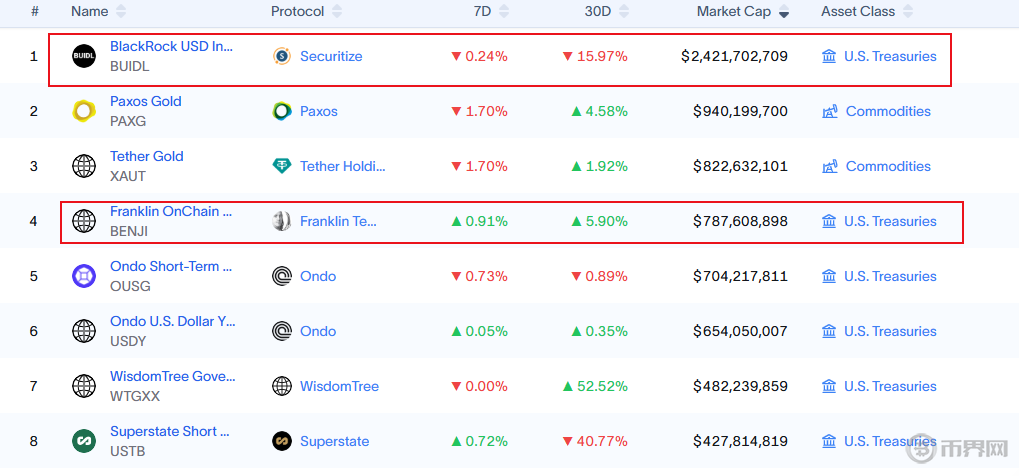Open the BlackRock USD fund link

(x=171, y=47)
